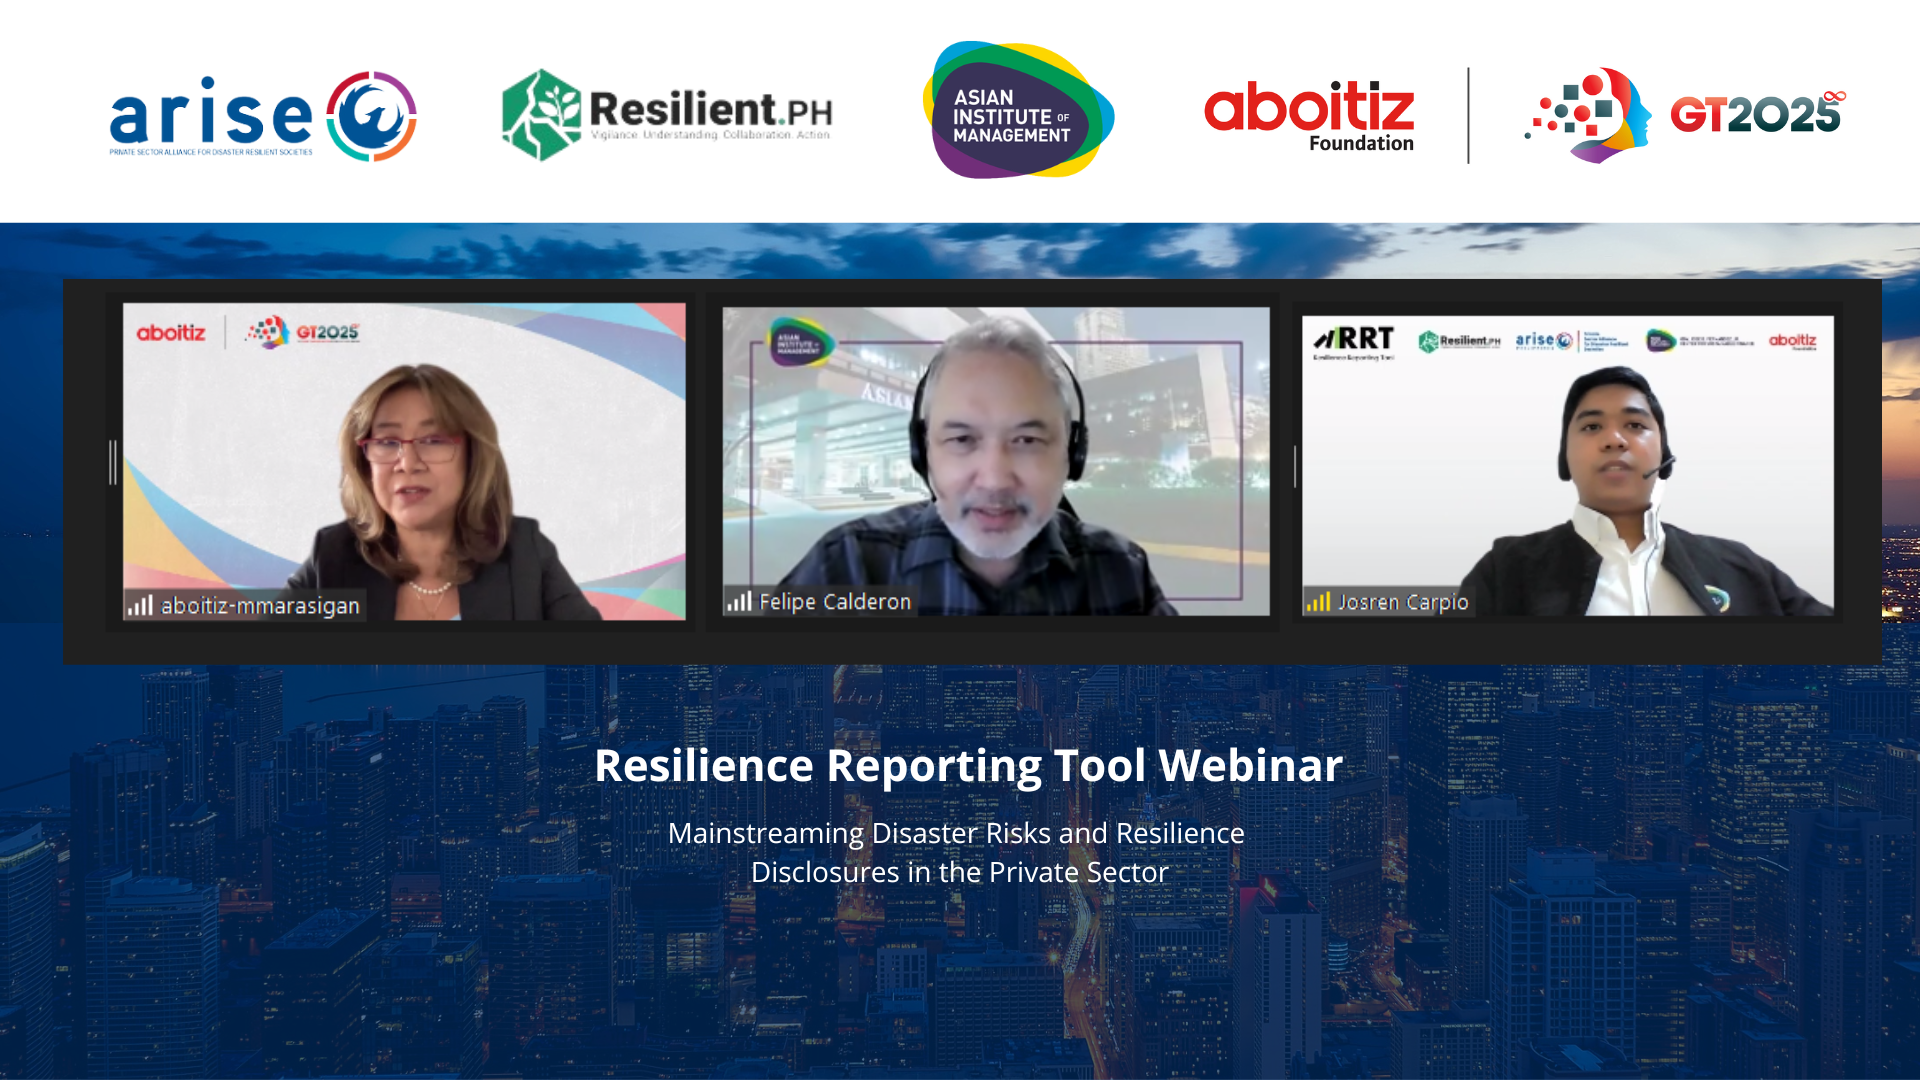This screenshot has width=1920, height=1080.
Task: Click aboitiz logo in Josren Carpio's tile
Action: tap(1793, 341)
